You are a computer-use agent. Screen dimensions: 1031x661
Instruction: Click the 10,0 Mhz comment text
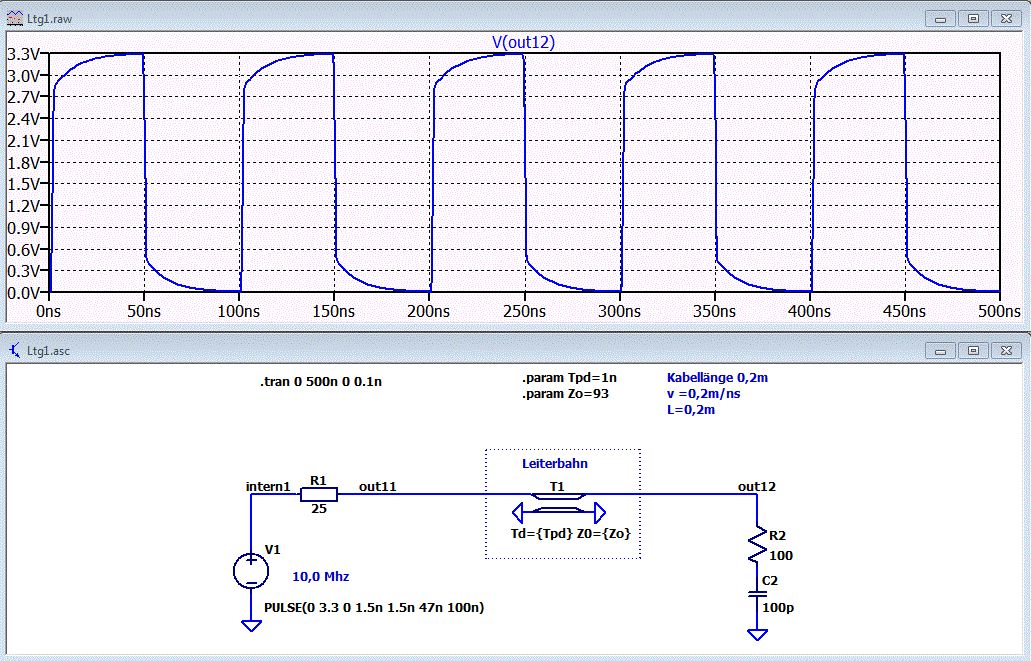tap(321, 577)
